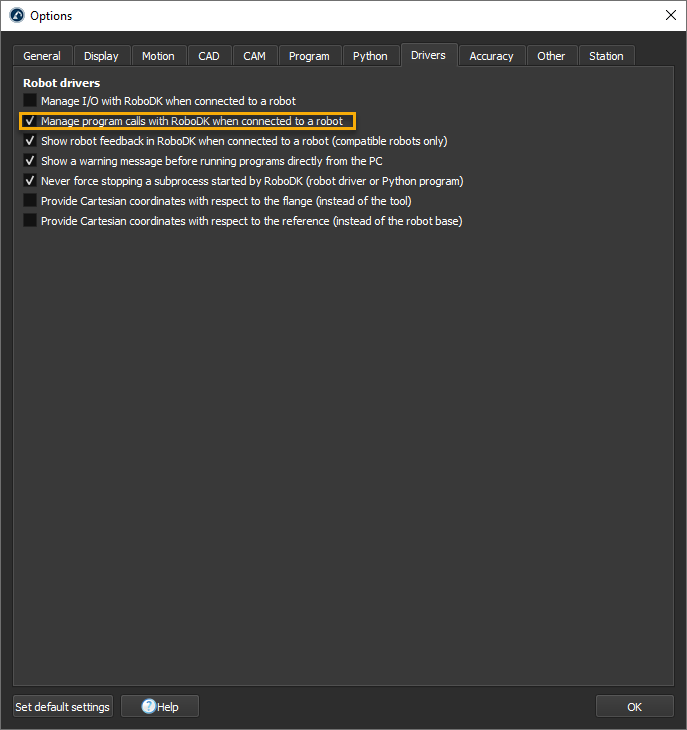
Task: Open the Display tab
Action: [101, 56]
